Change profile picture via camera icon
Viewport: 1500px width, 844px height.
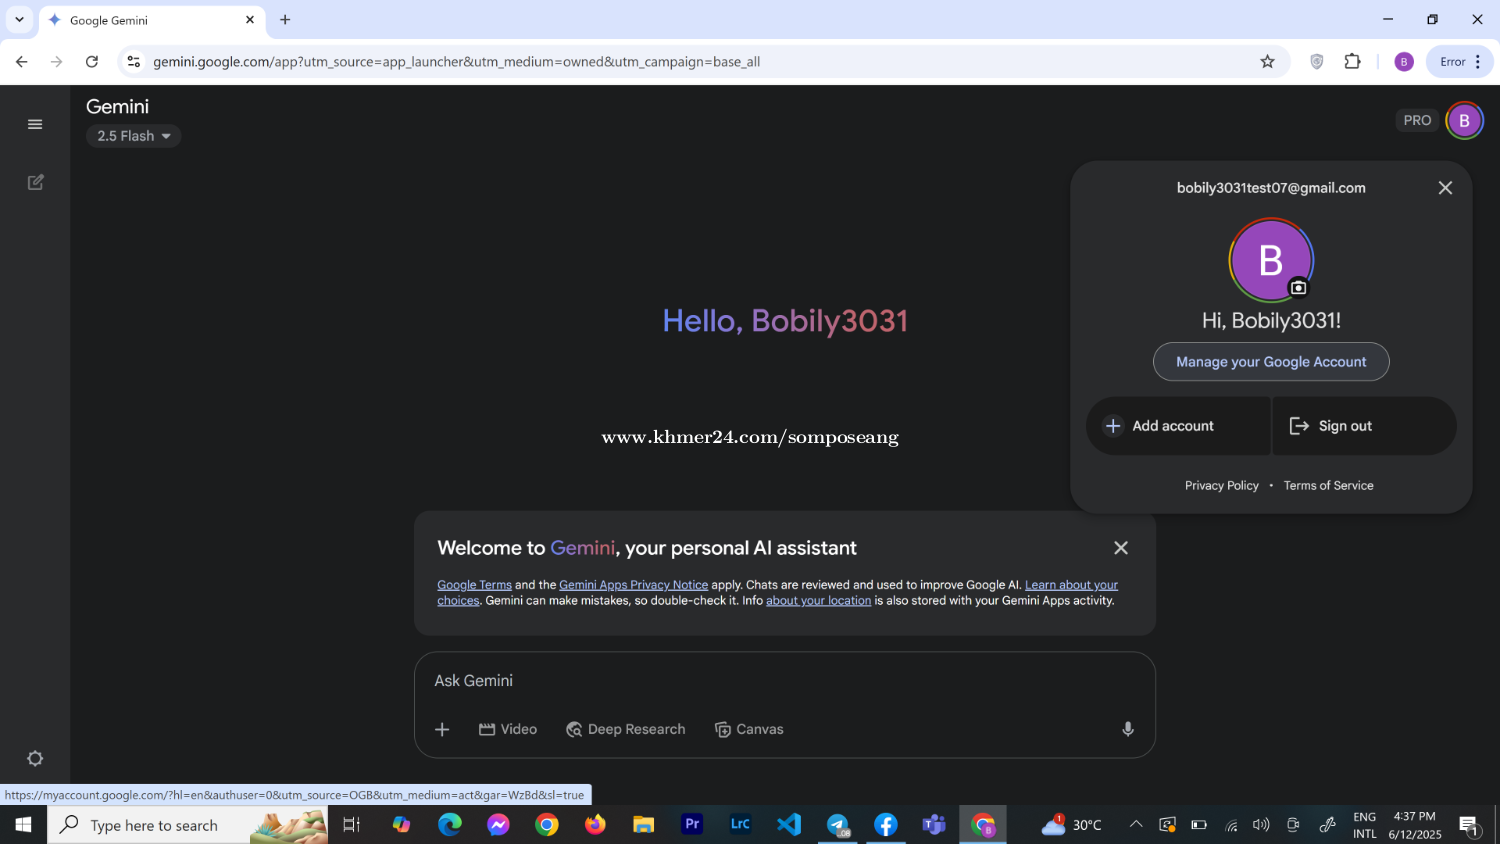[1298, 288]
